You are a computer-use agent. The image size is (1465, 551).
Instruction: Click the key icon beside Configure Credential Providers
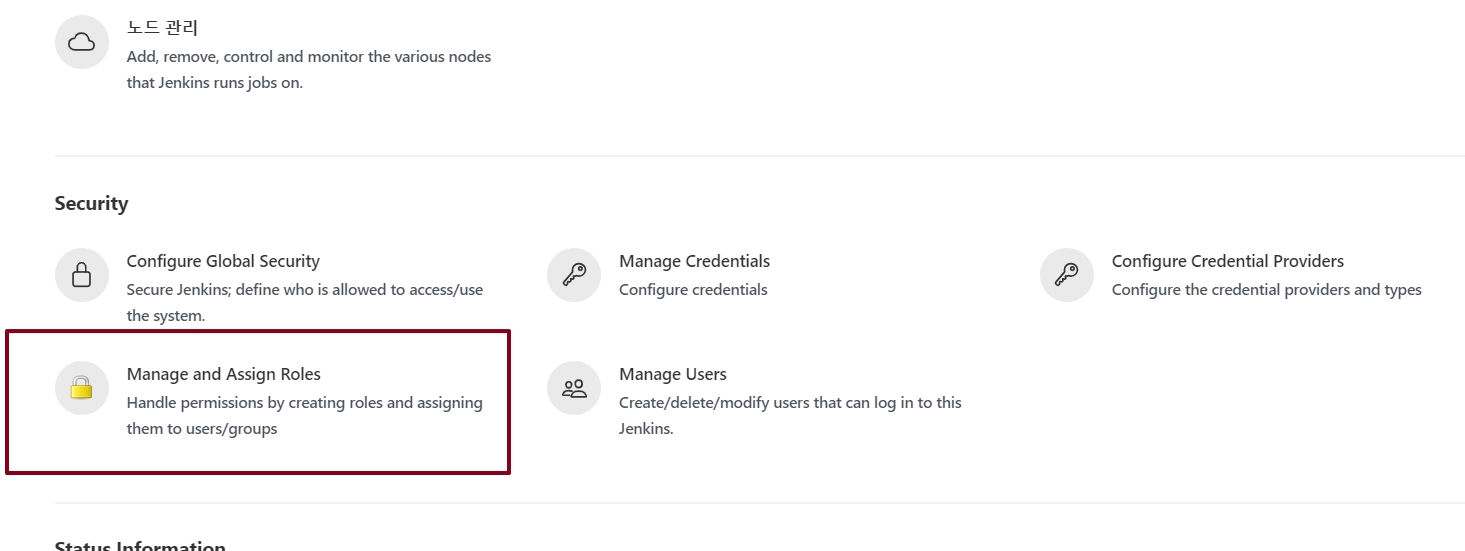1067,275
